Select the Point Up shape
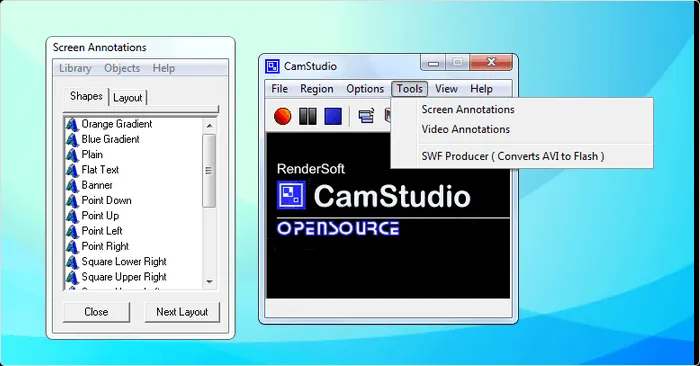Viewport: 700px width, 366px height. click(100, 216)
